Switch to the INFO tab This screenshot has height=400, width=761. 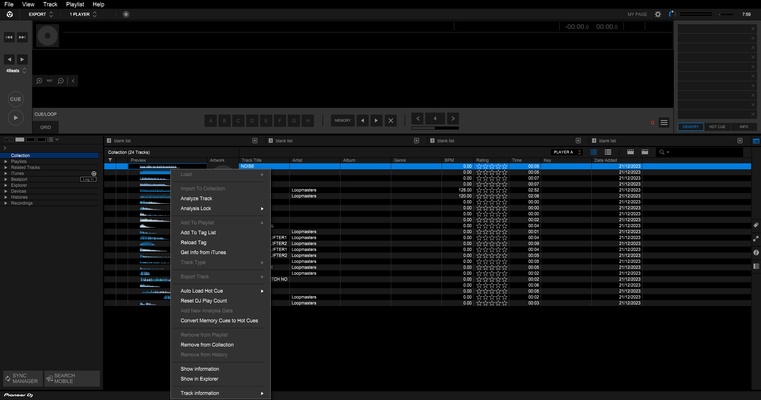coord(744,127)
